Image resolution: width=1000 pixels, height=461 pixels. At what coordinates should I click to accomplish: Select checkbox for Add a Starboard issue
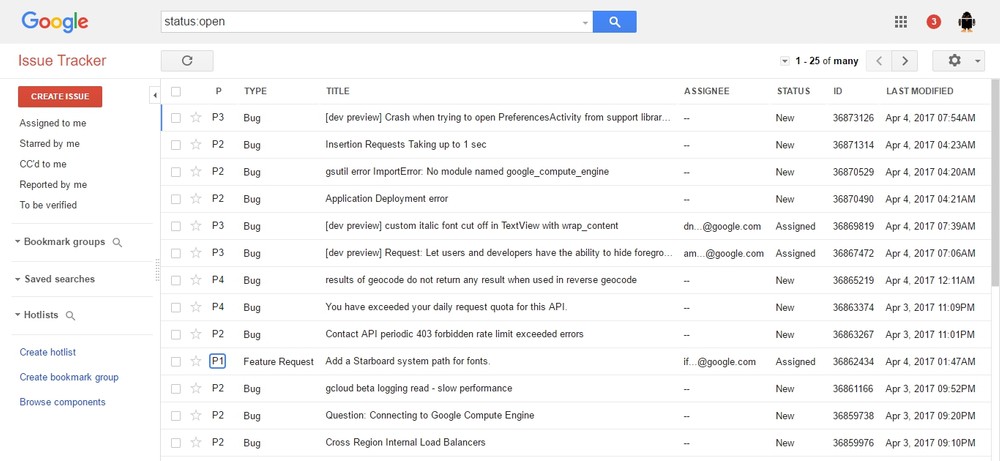pyautogui.click(x=176, y=362)
